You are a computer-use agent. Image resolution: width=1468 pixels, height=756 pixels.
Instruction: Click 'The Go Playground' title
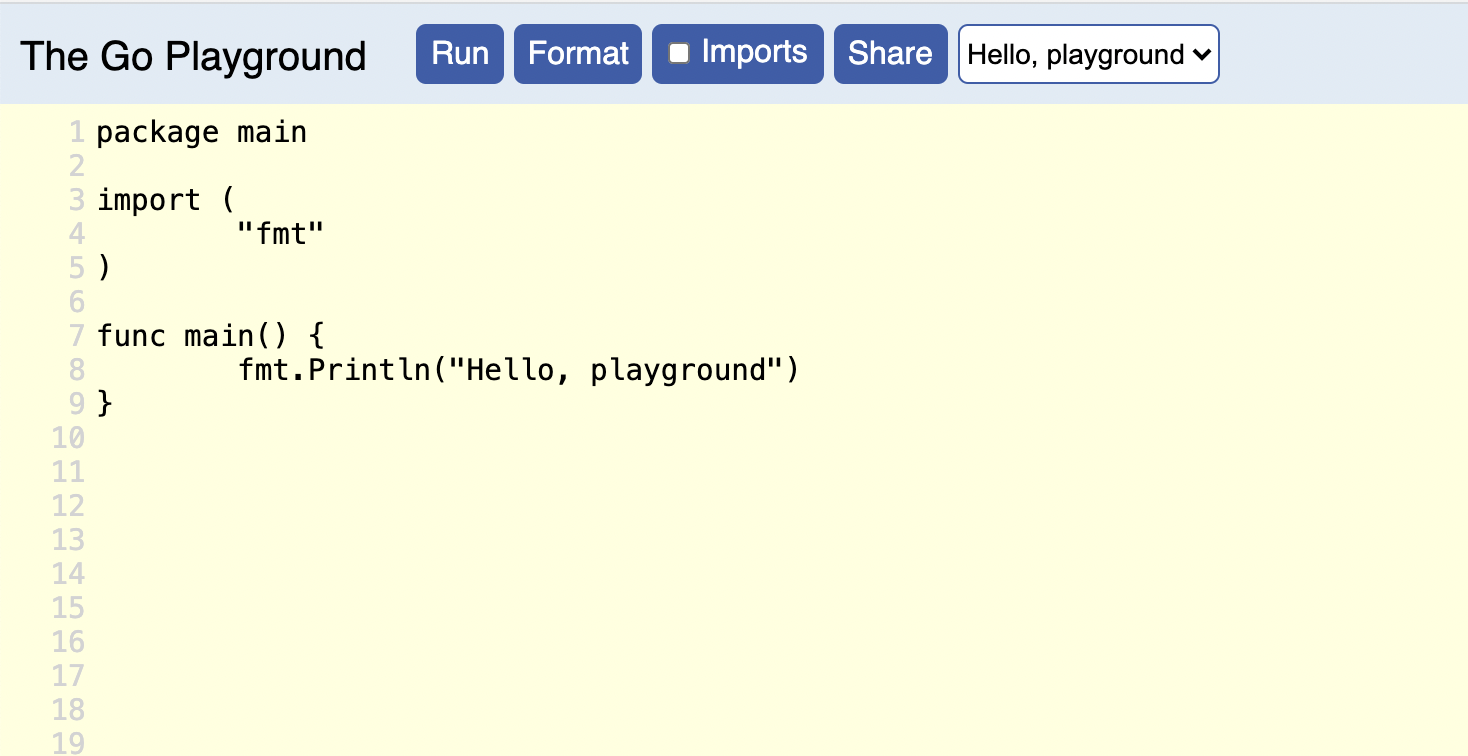(x=193, y=56)
